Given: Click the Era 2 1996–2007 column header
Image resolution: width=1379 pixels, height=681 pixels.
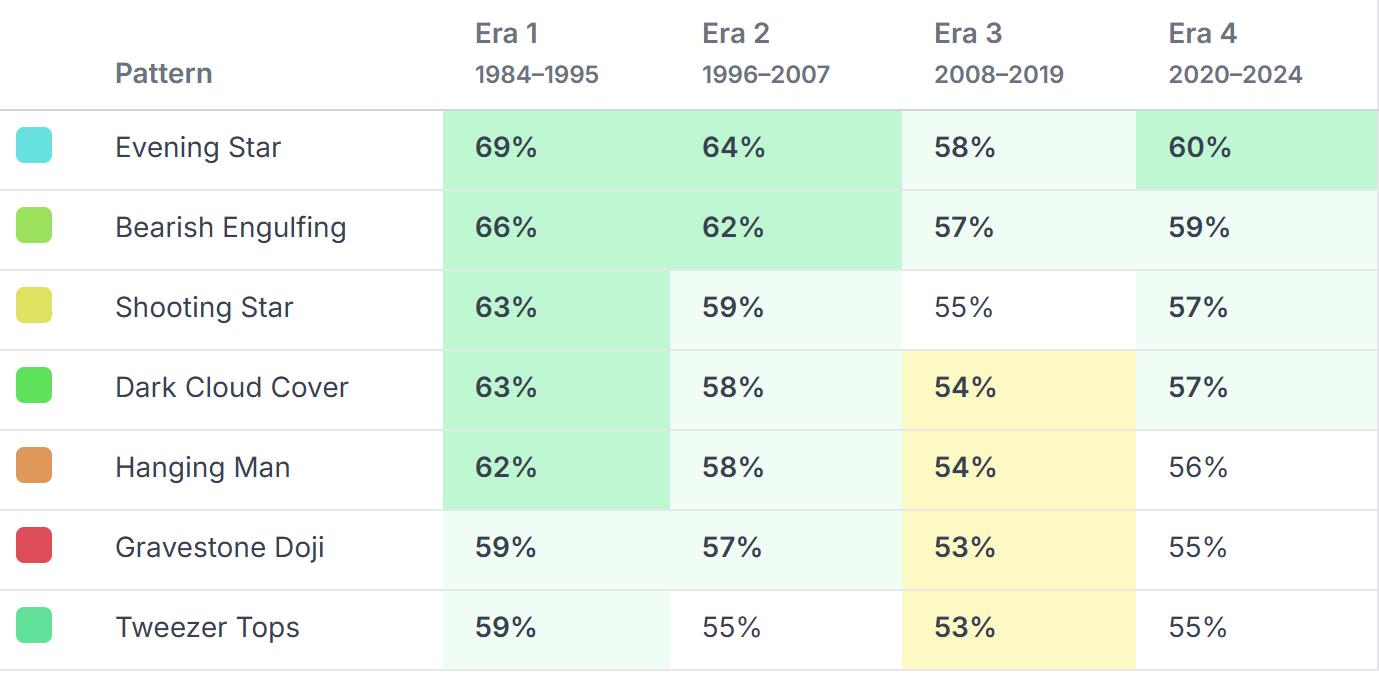Looking at the screenshot, I should point(766,54).
